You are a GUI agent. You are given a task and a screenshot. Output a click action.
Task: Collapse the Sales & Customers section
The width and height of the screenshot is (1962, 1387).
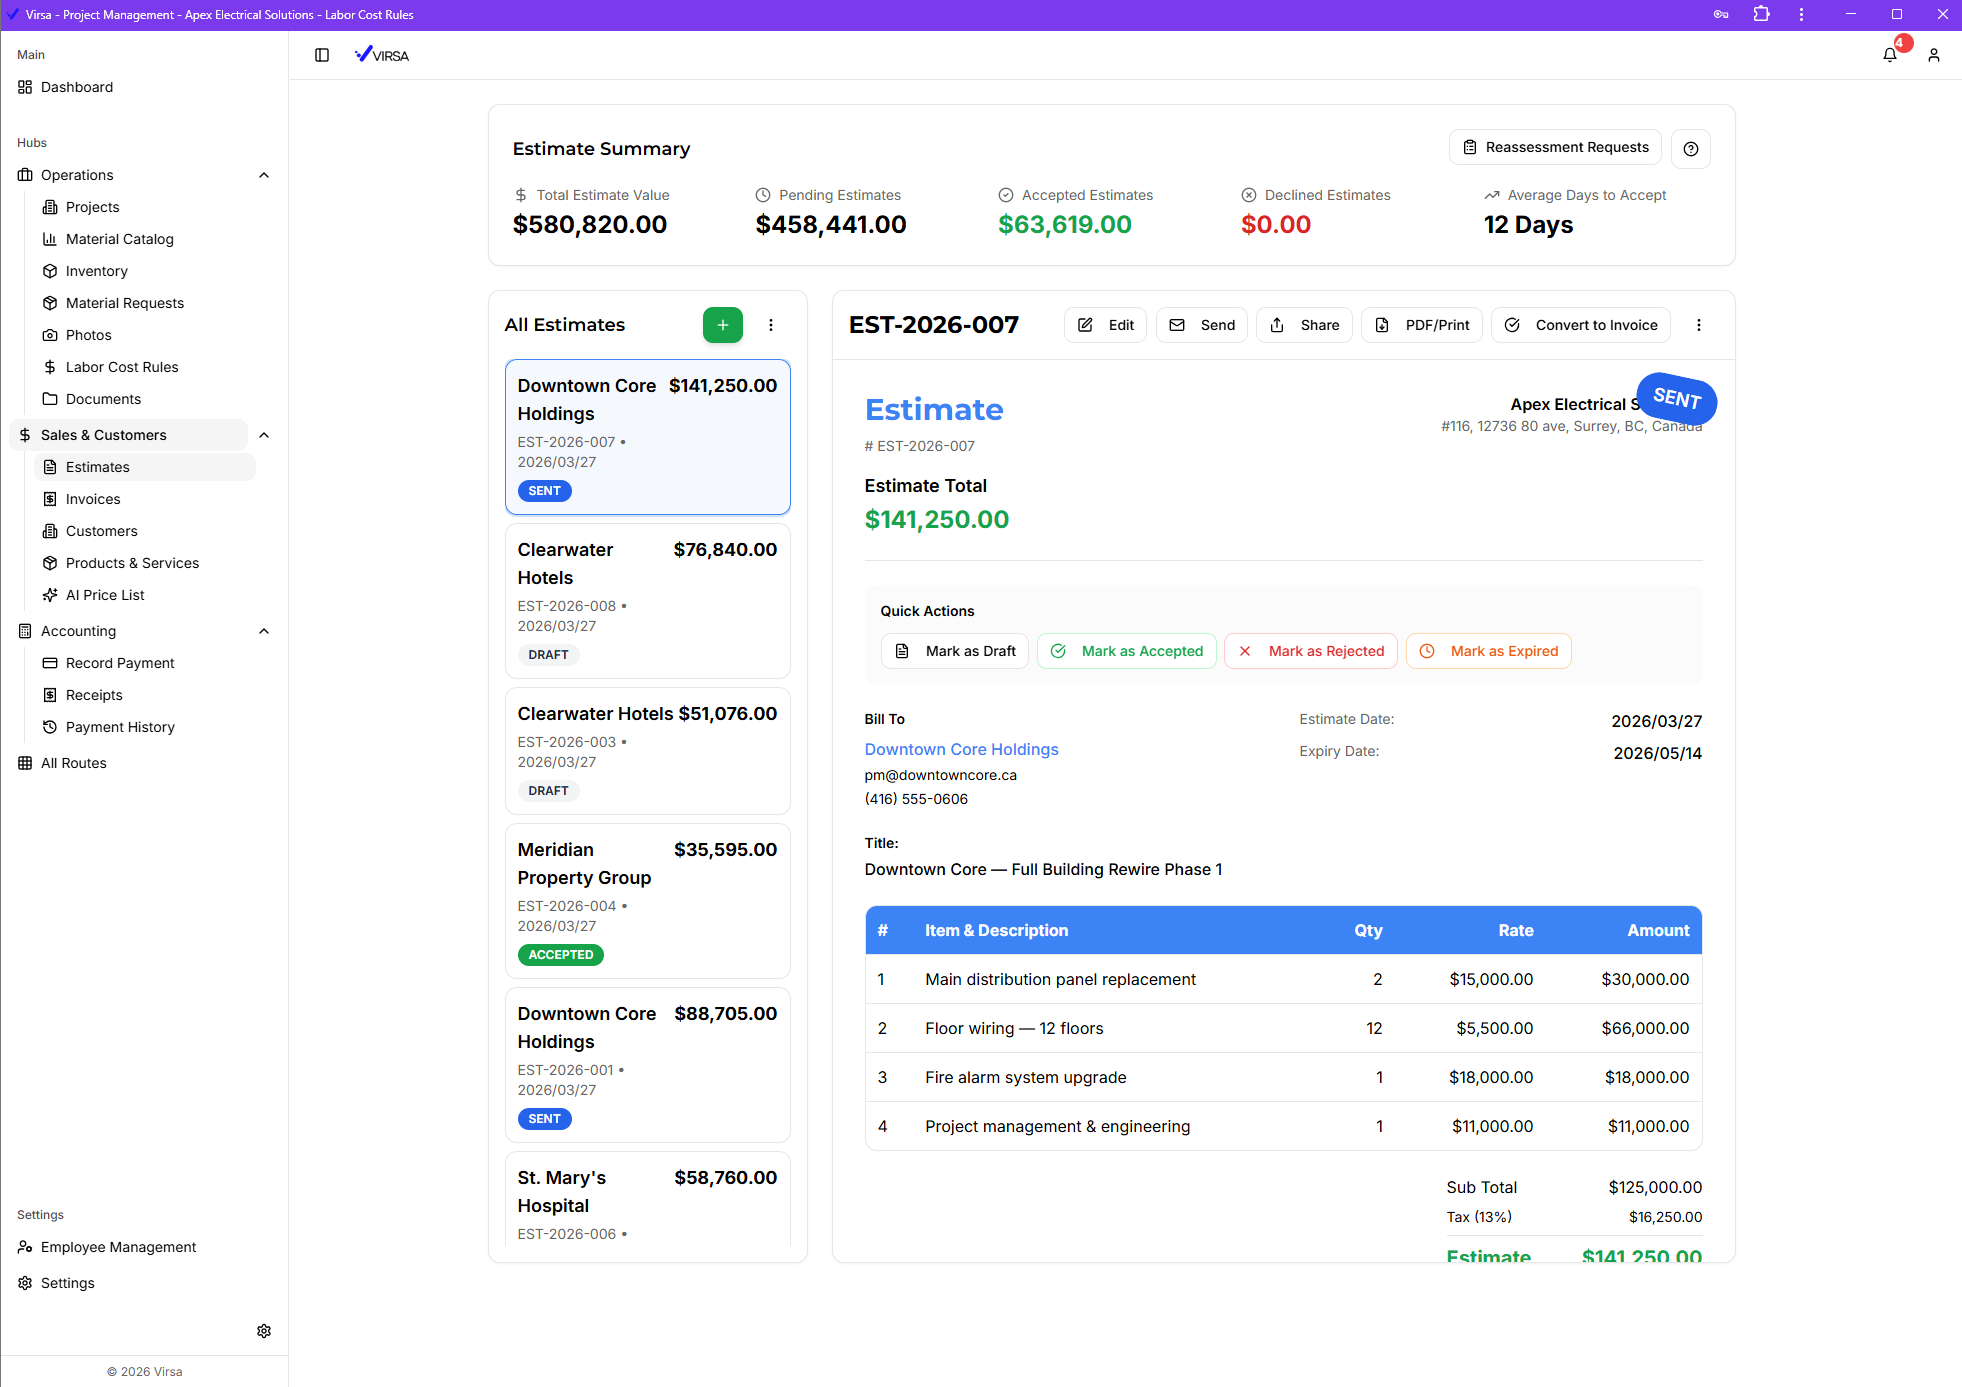tap(264, 435)
